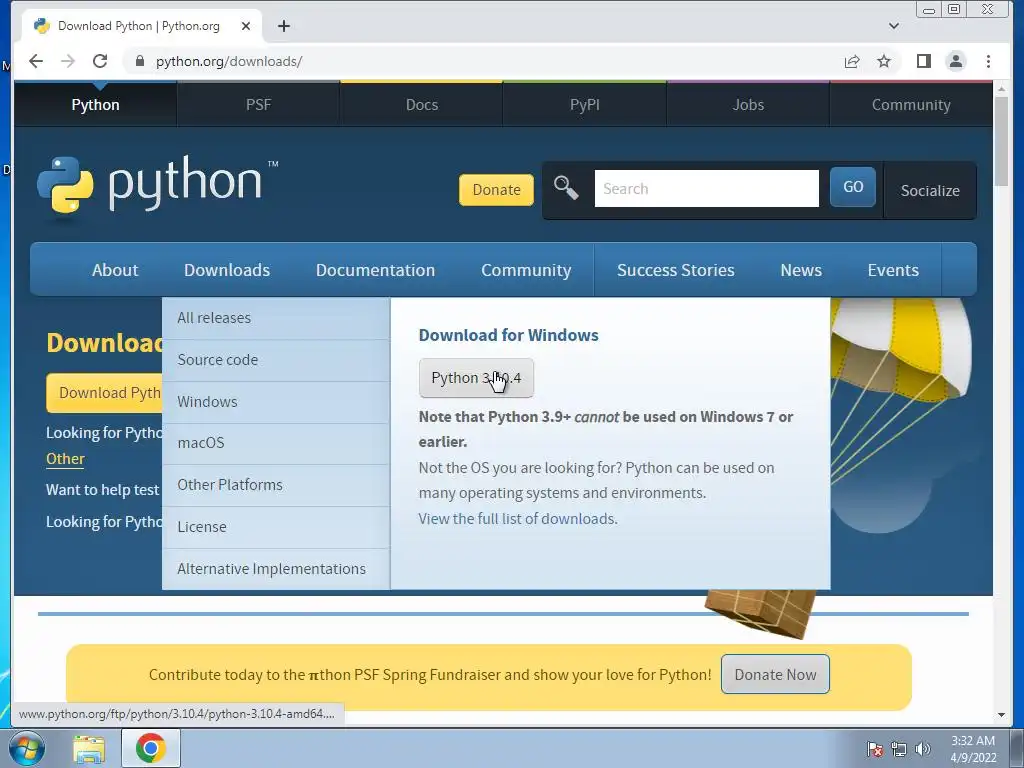1024x768 pixels.
Task: Open the Chrome side panel icon
Action: (923, 61)
